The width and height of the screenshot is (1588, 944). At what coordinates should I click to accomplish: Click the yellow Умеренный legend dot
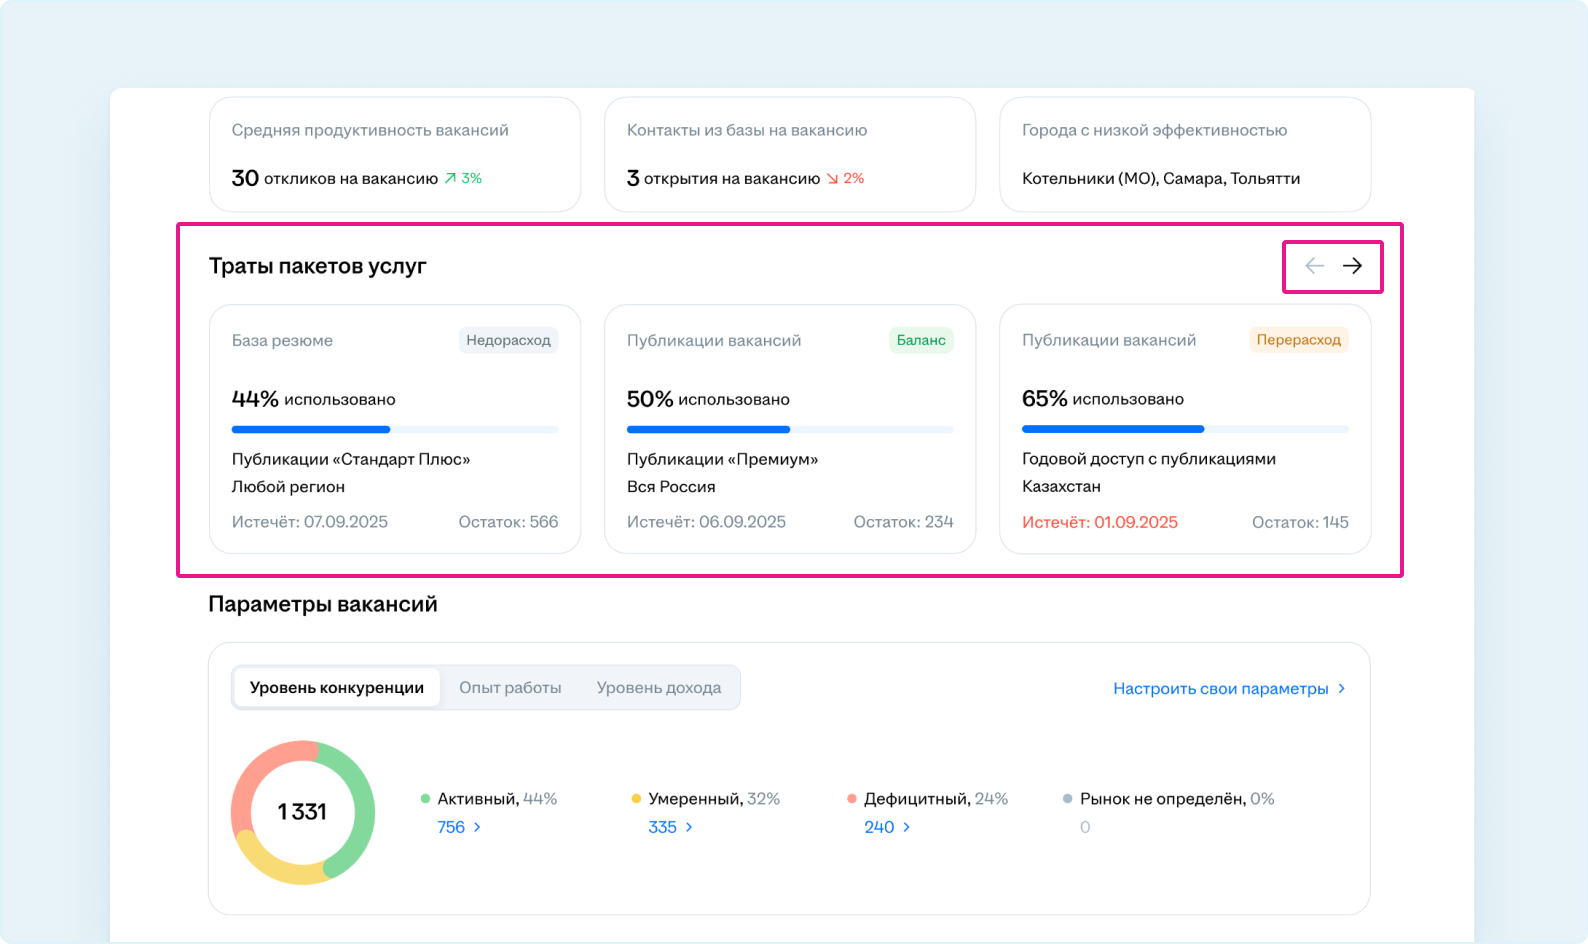[x=636, y=799]
